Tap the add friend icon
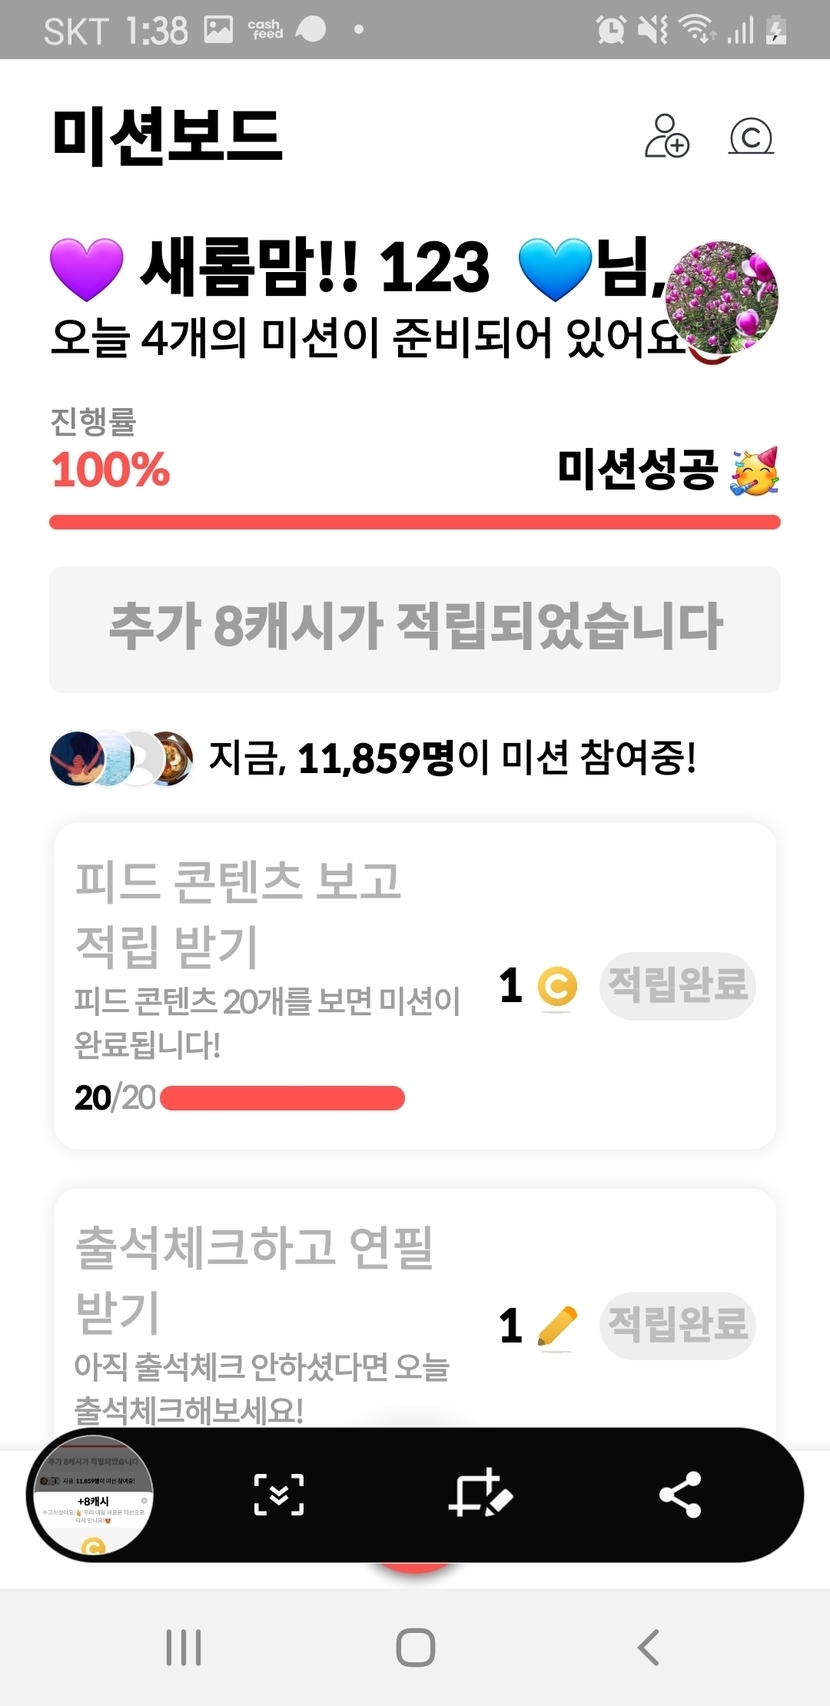The width and height of the screenshot is (830, 1706). pos(667,136)
